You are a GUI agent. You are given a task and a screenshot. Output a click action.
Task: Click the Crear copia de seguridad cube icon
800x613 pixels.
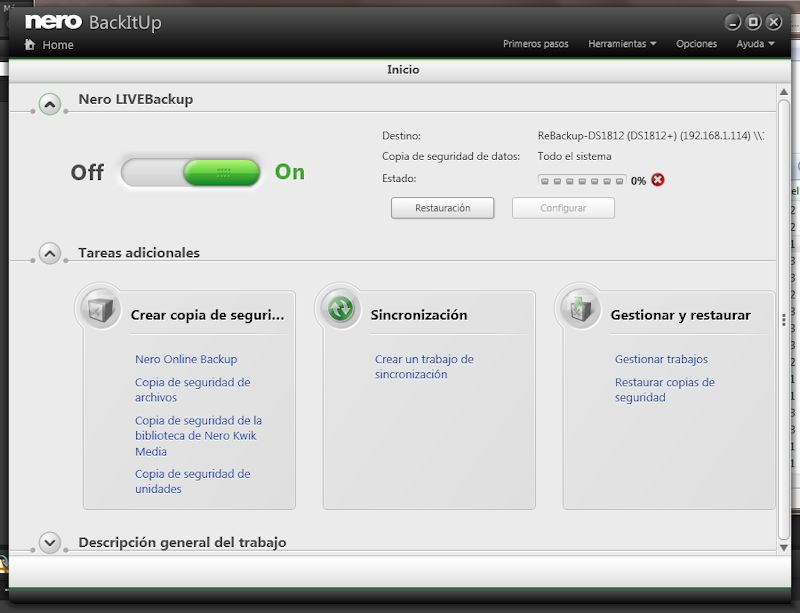(x=100, y=309)
